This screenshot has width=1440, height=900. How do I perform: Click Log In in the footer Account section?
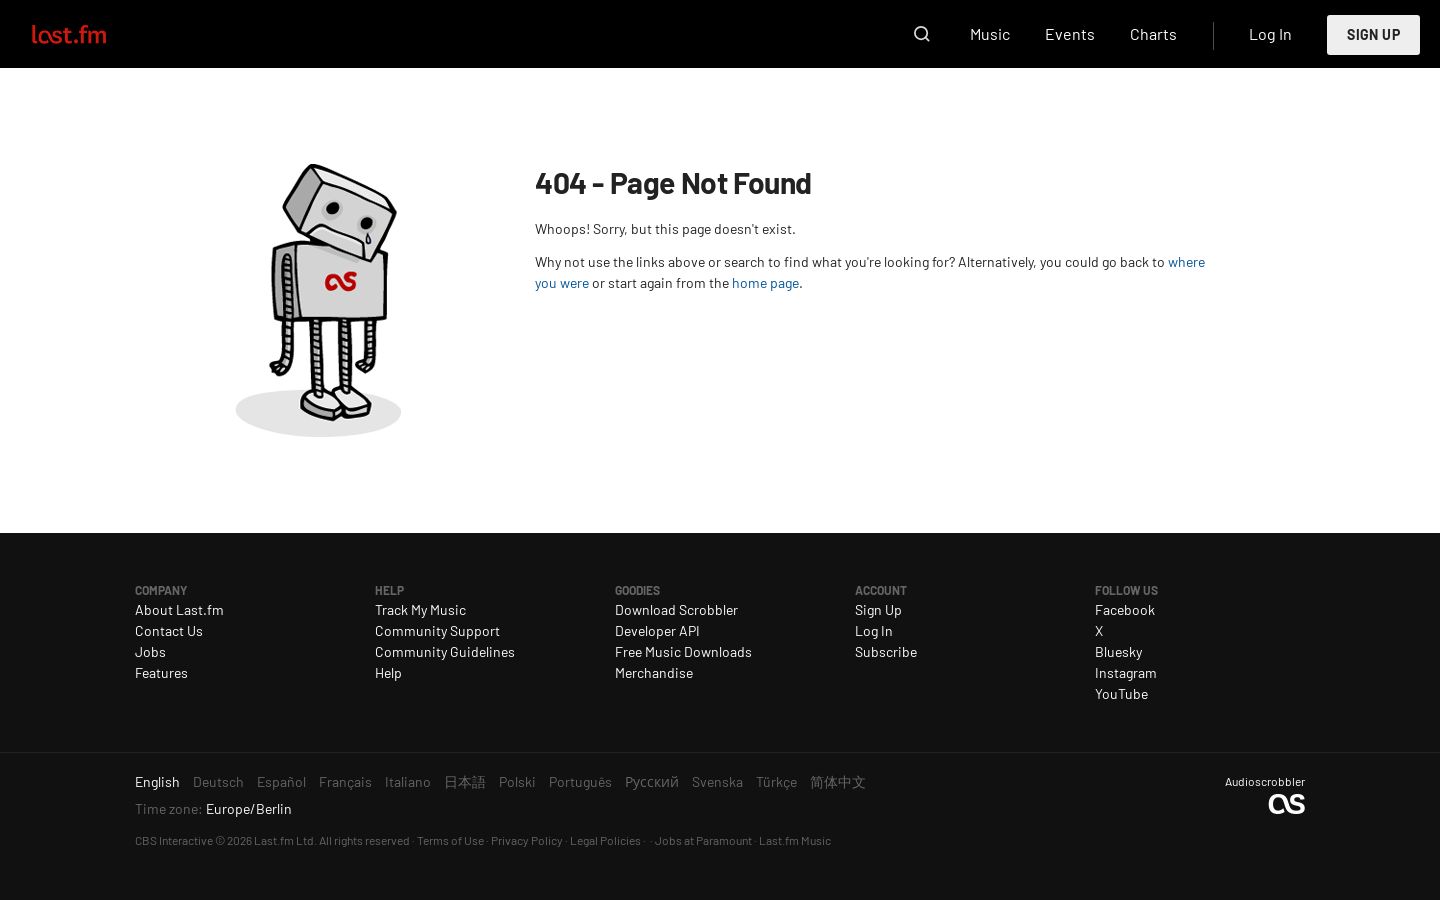pyautogui.click(x=874, y=631)
